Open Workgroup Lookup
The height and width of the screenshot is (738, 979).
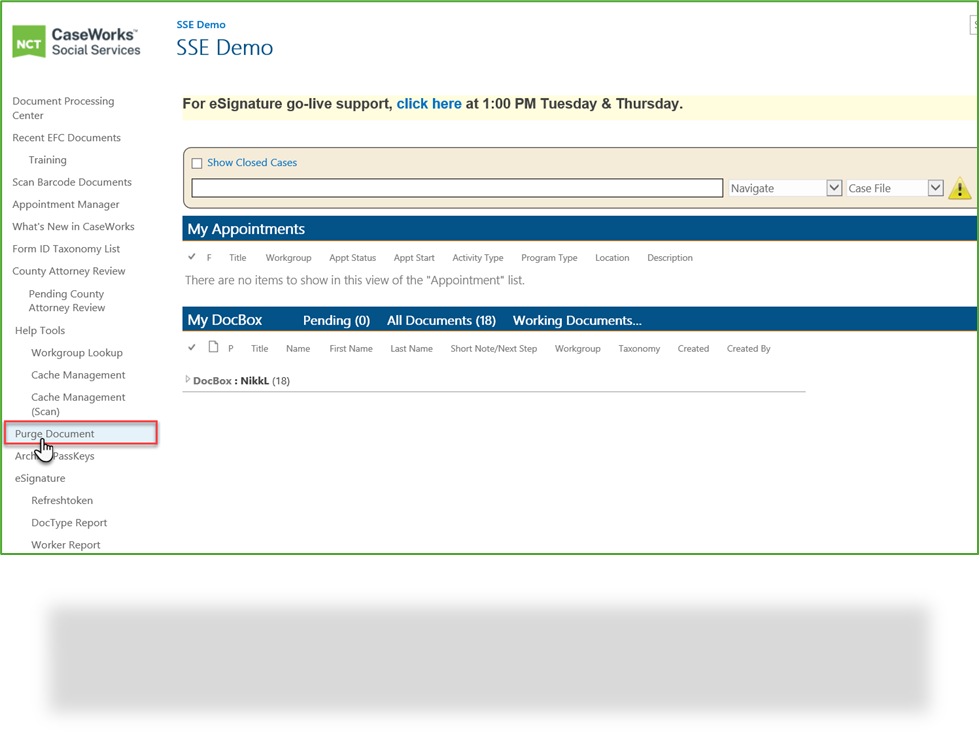(77, 352)
